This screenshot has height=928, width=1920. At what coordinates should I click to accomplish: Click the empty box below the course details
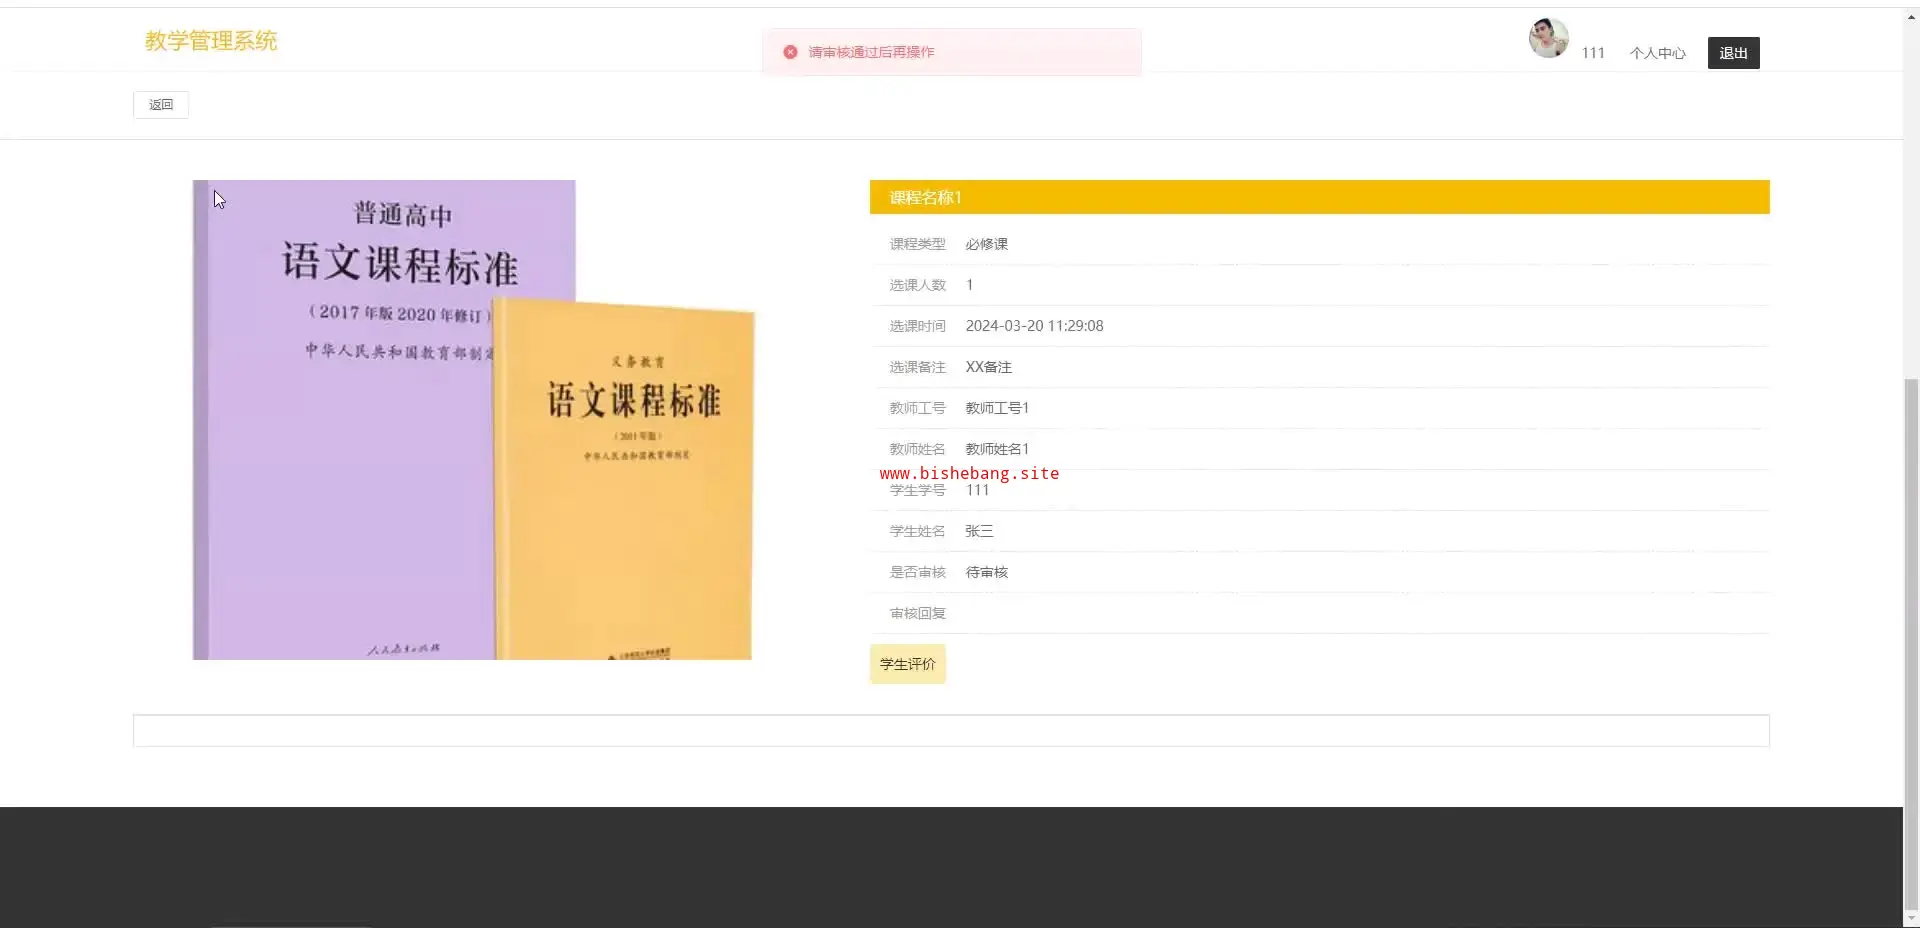click(951, 730)
